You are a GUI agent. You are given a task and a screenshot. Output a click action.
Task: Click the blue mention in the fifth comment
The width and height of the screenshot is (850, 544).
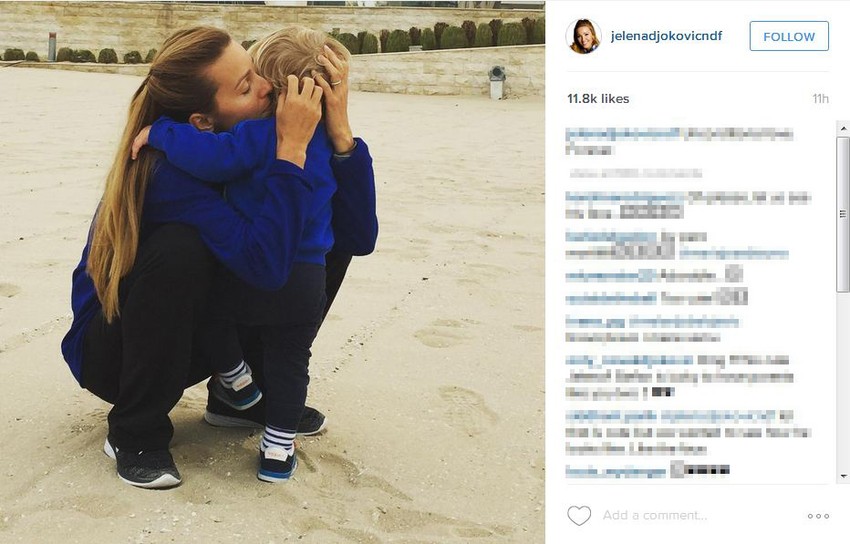[684, 322]
